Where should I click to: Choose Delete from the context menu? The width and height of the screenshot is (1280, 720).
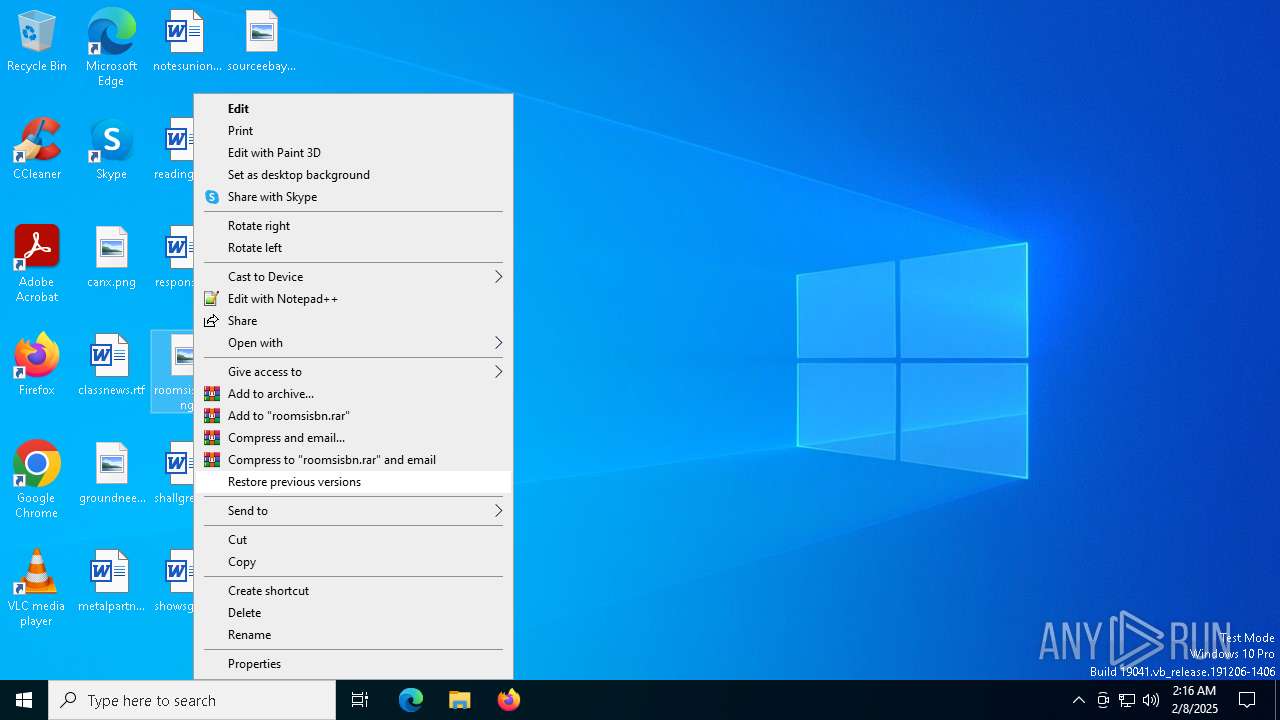click(353, 613)
